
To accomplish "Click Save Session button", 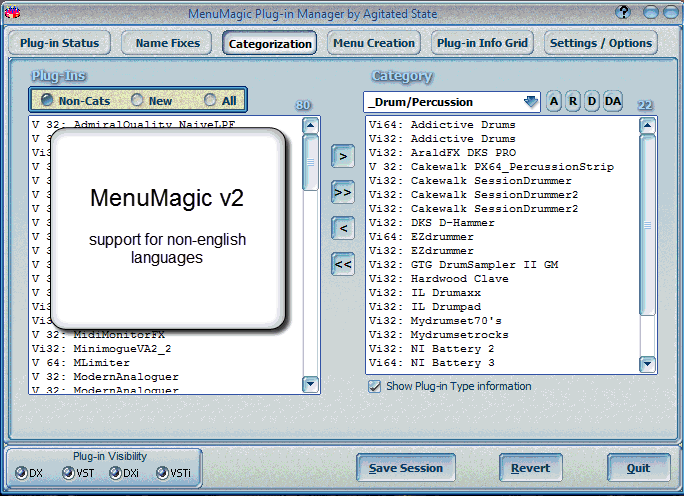I will tap(406, 468).
